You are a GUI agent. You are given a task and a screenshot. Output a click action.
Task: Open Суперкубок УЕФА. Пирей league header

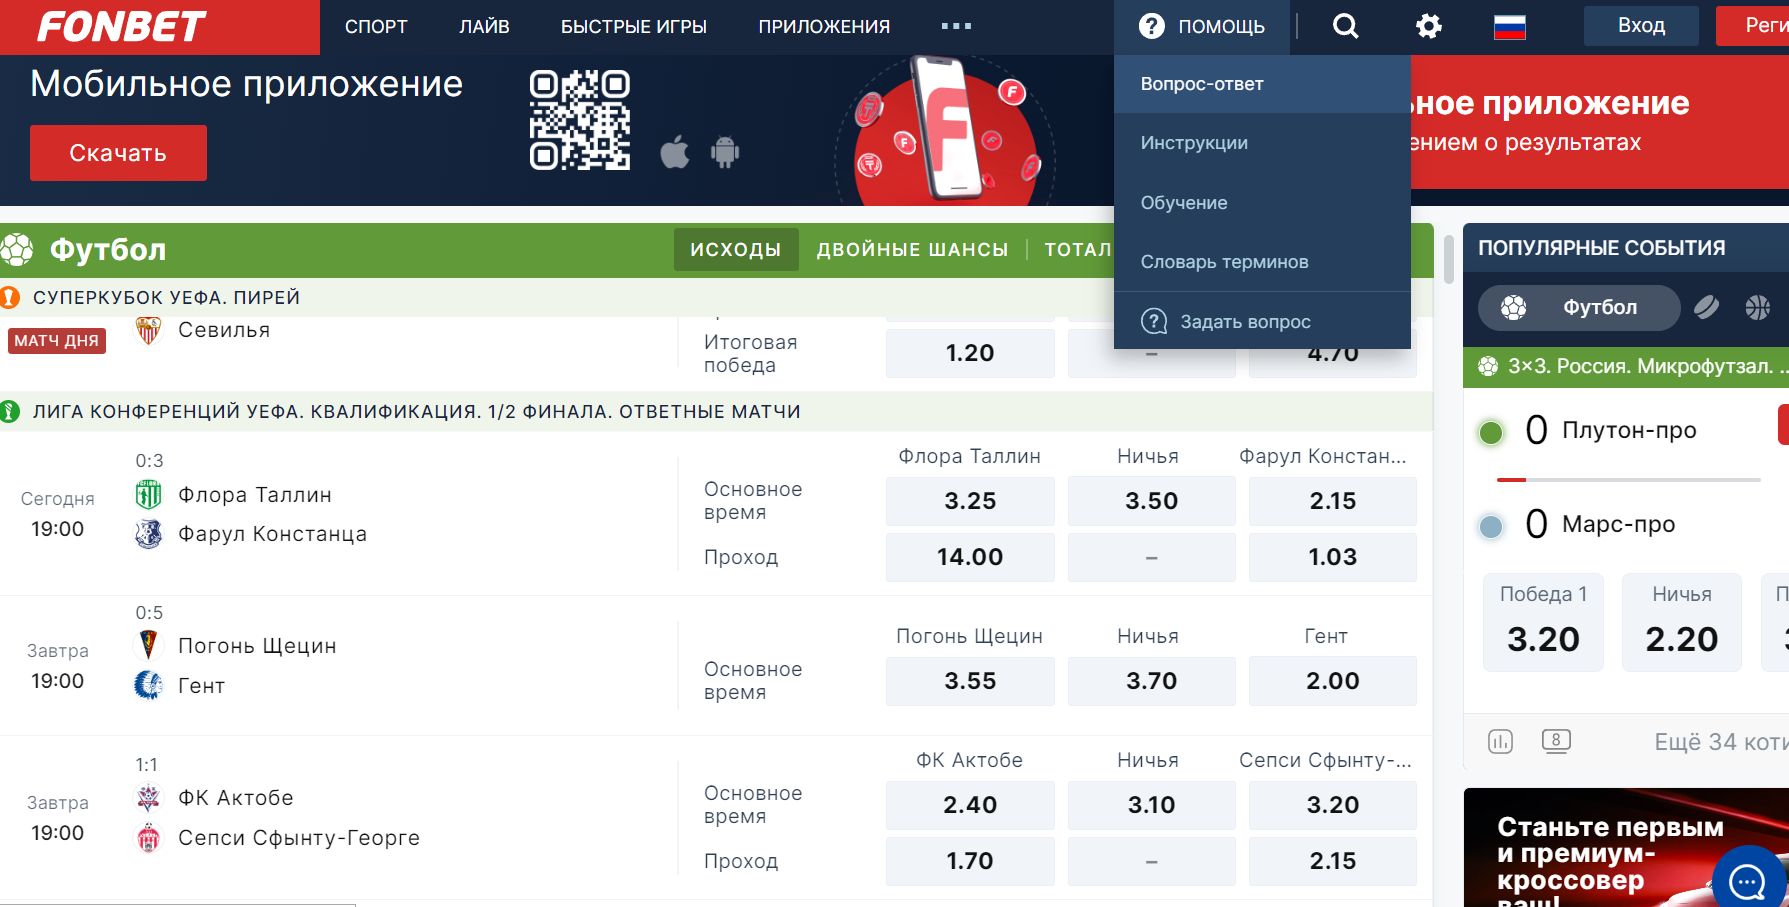[x=166, y=298]
